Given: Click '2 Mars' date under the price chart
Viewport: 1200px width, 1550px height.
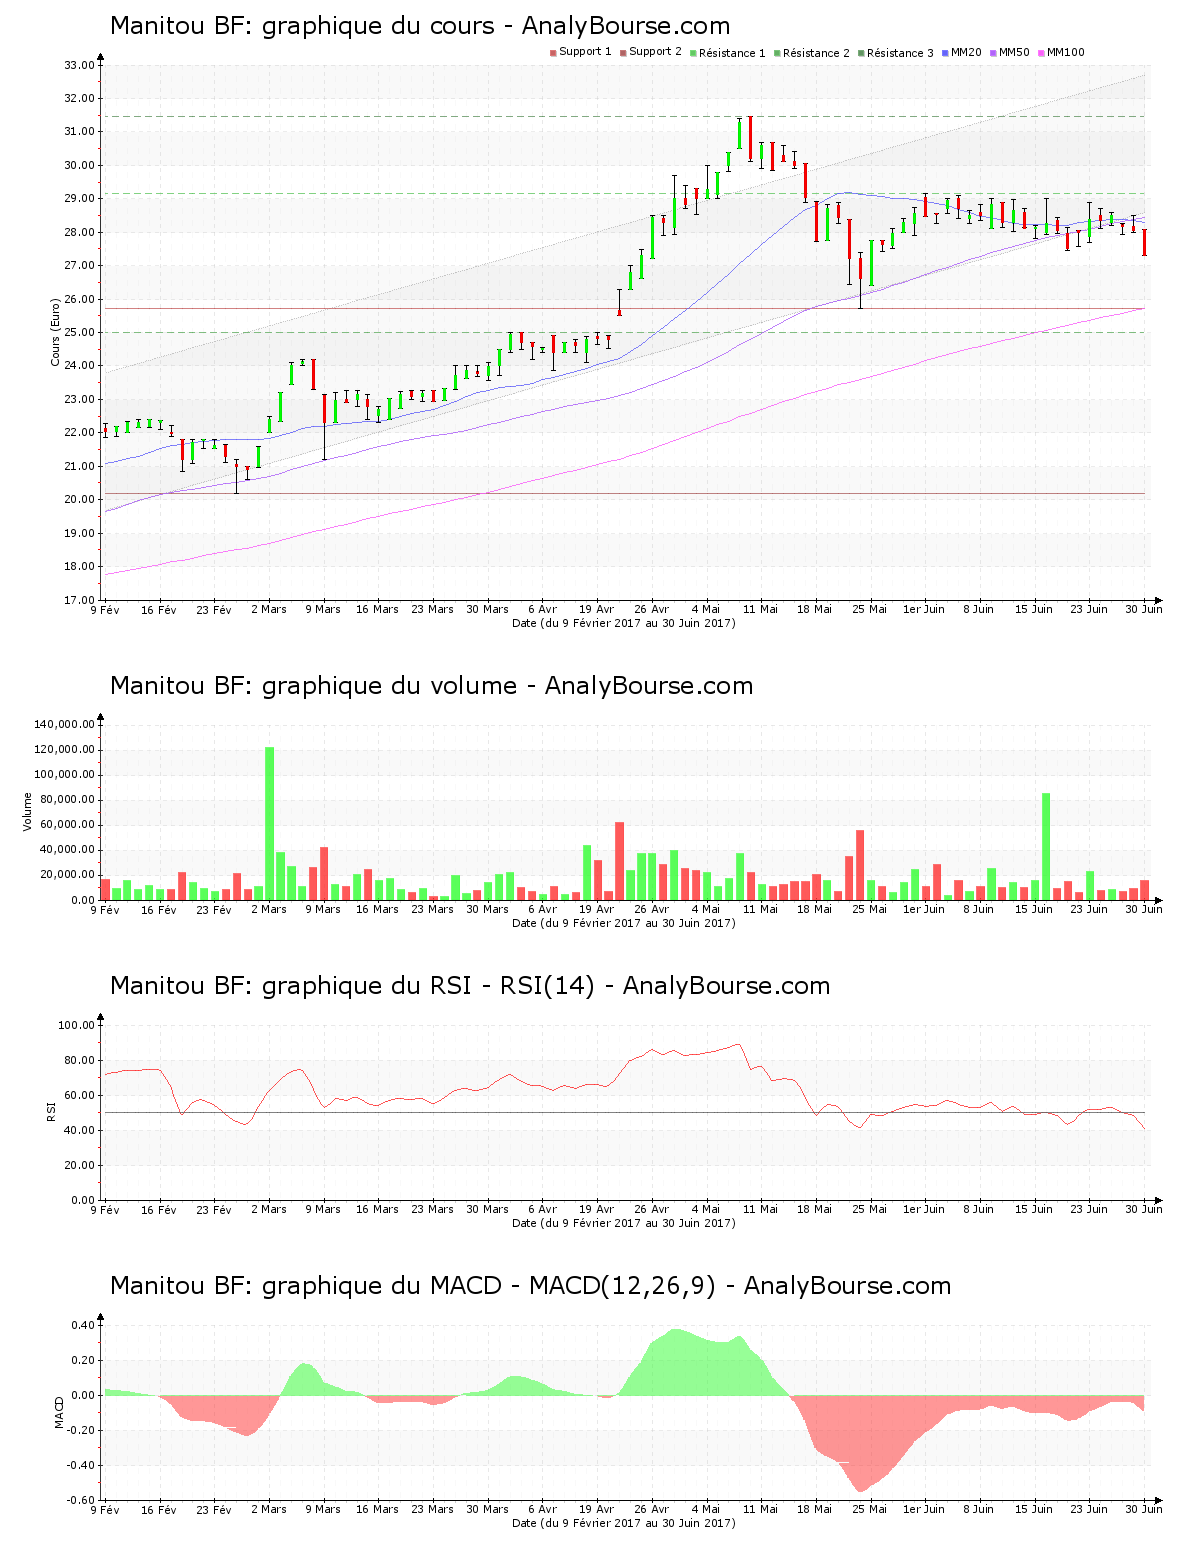Looking at the screenshot, I should pos(268,609).
